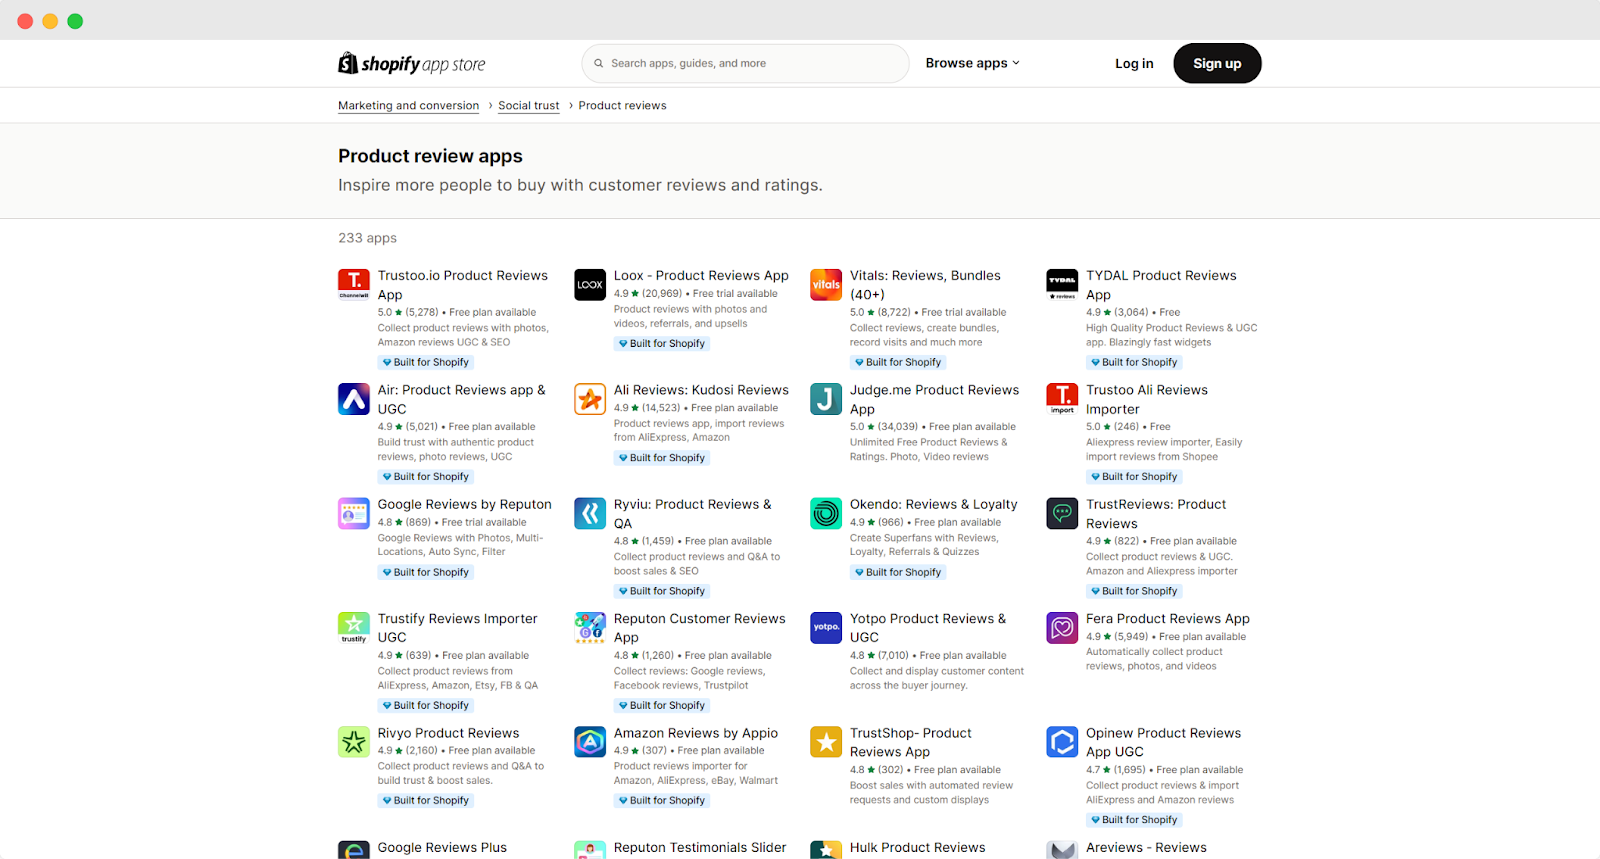Viewport: 1600px width, 859px height.
Task: Open Amazon Reviews by Appio title
Action: coord(696,733)
